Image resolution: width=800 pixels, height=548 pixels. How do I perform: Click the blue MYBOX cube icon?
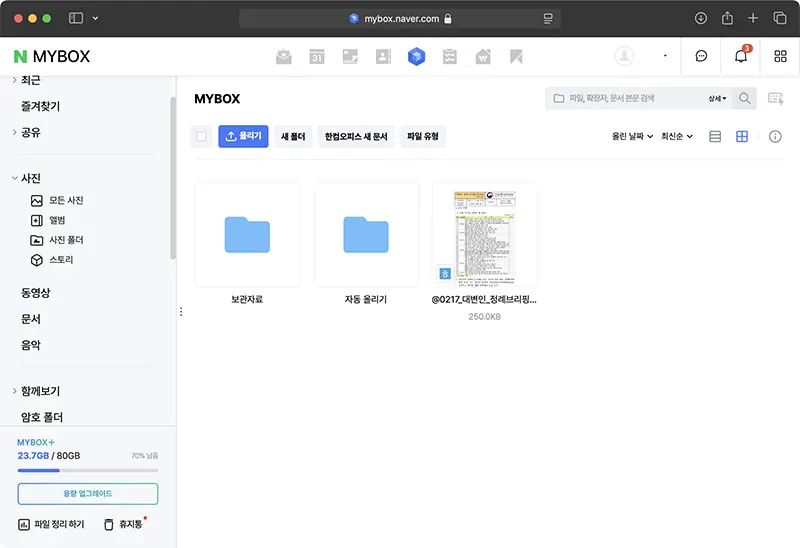pyautogui.click(x=416, y=57)
